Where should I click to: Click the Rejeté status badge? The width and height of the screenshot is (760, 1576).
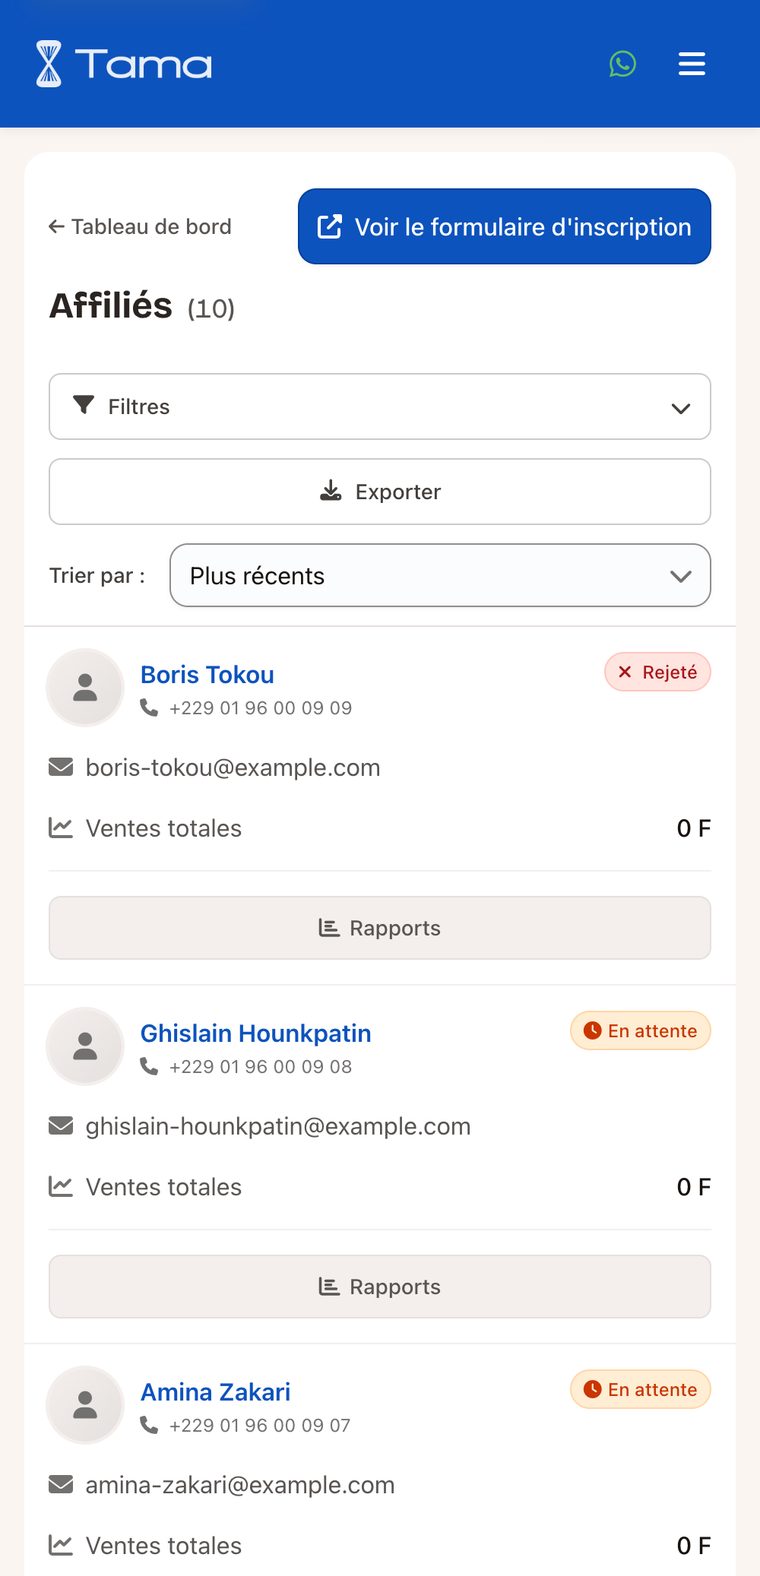click(x=657, y=672)
